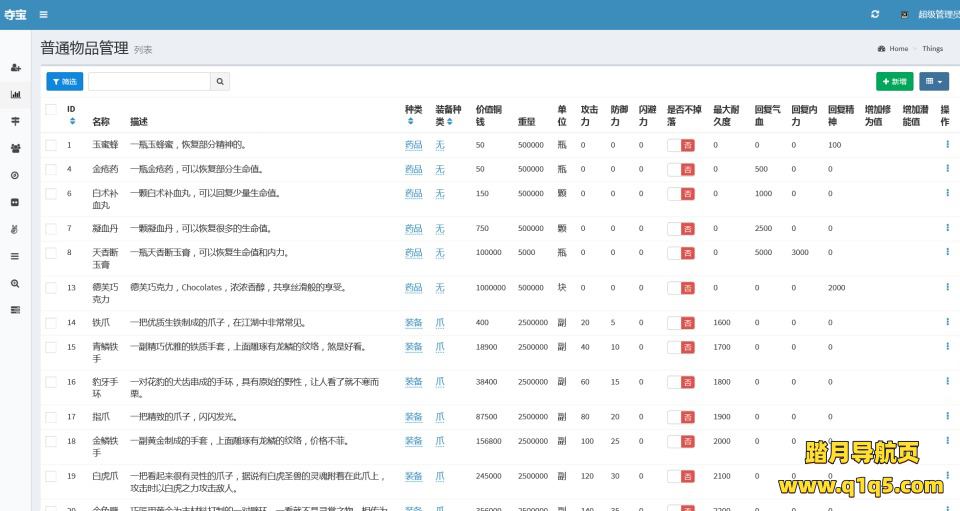Image resolution: width=960 pixels, height=511 pixels.
Task: Click the refresh icon in top bar
Action: [x=875, y=15]
